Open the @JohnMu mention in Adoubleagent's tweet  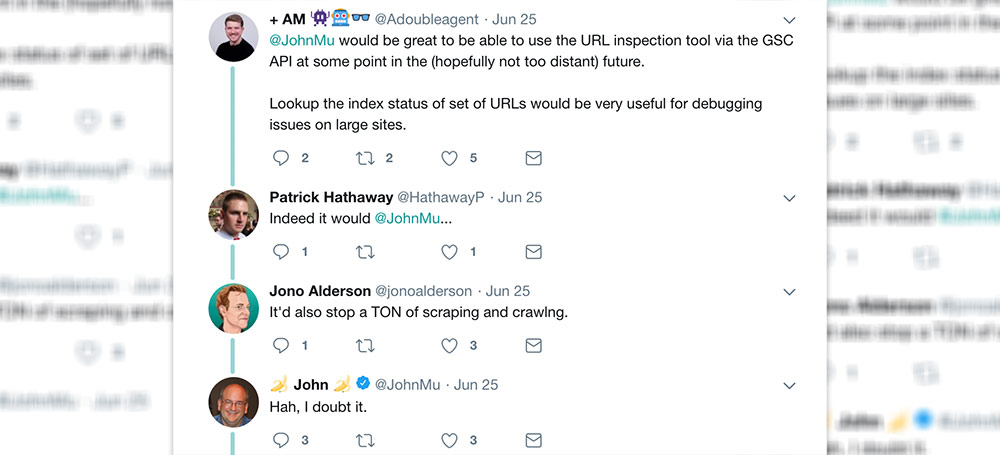click(302, 41)
